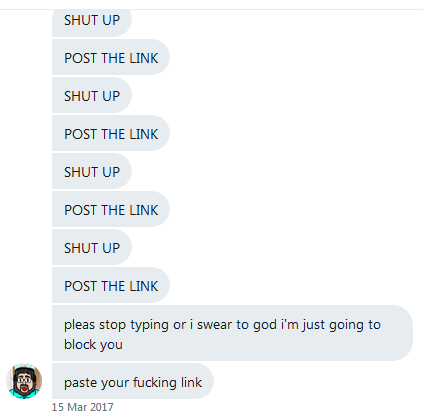
Task: Click the 15 Mar 2017 timestamp
Action: (x=82, y=407)
